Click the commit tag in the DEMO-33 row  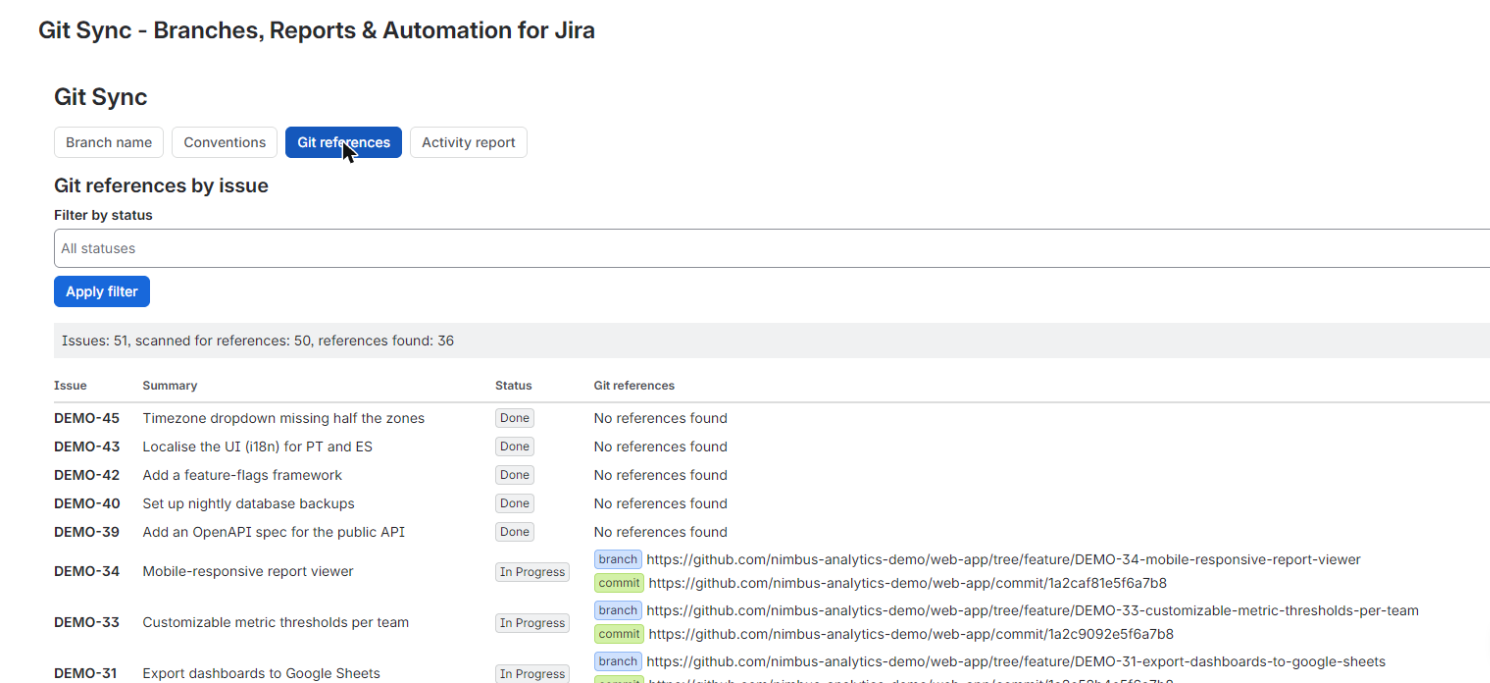tap(619, 634)
